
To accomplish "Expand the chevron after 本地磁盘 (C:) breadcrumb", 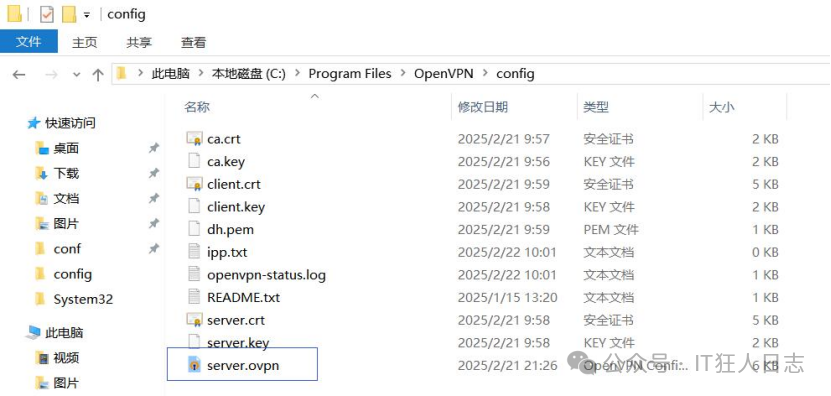I will tap(297, 74).
